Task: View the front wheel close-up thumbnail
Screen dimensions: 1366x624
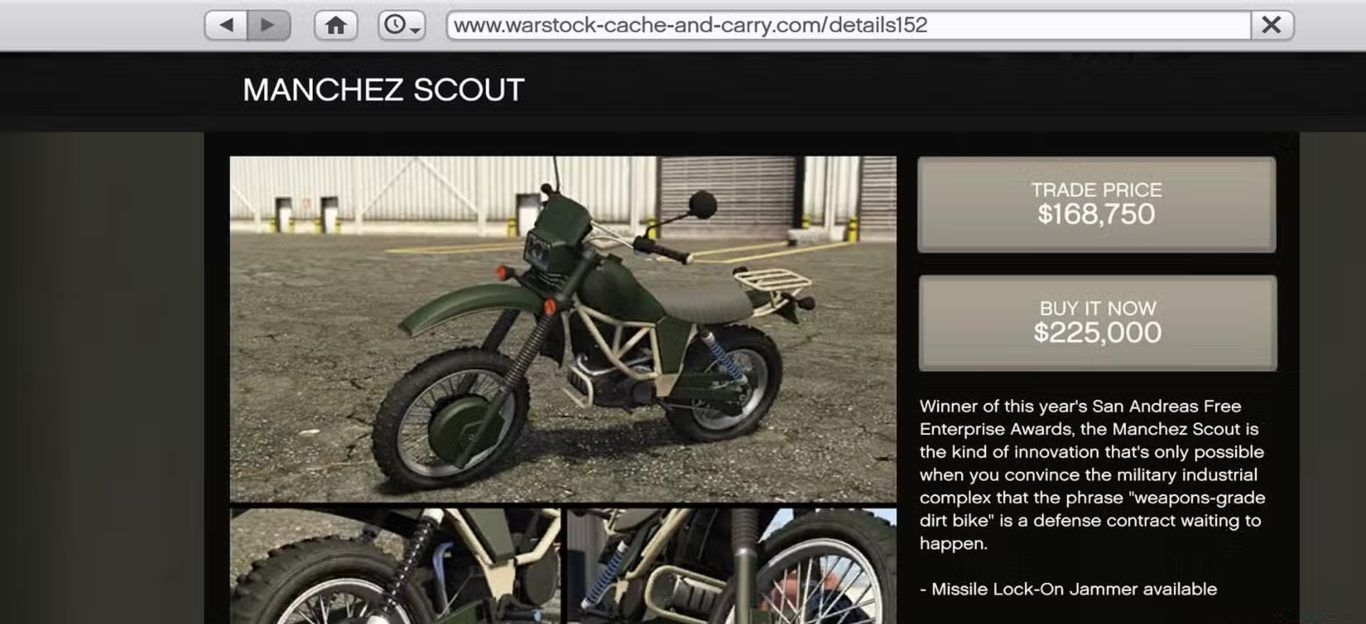Action: pos(395,566)
